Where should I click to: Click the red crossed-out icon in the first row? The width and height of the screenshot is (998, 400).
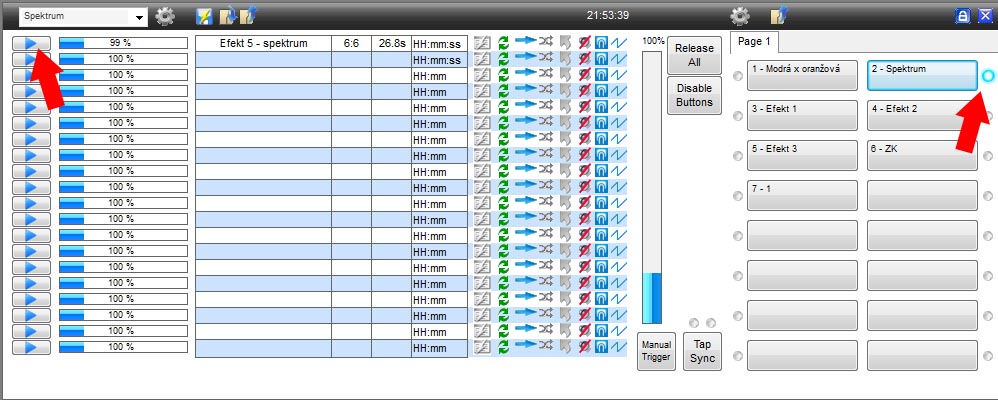584,43
